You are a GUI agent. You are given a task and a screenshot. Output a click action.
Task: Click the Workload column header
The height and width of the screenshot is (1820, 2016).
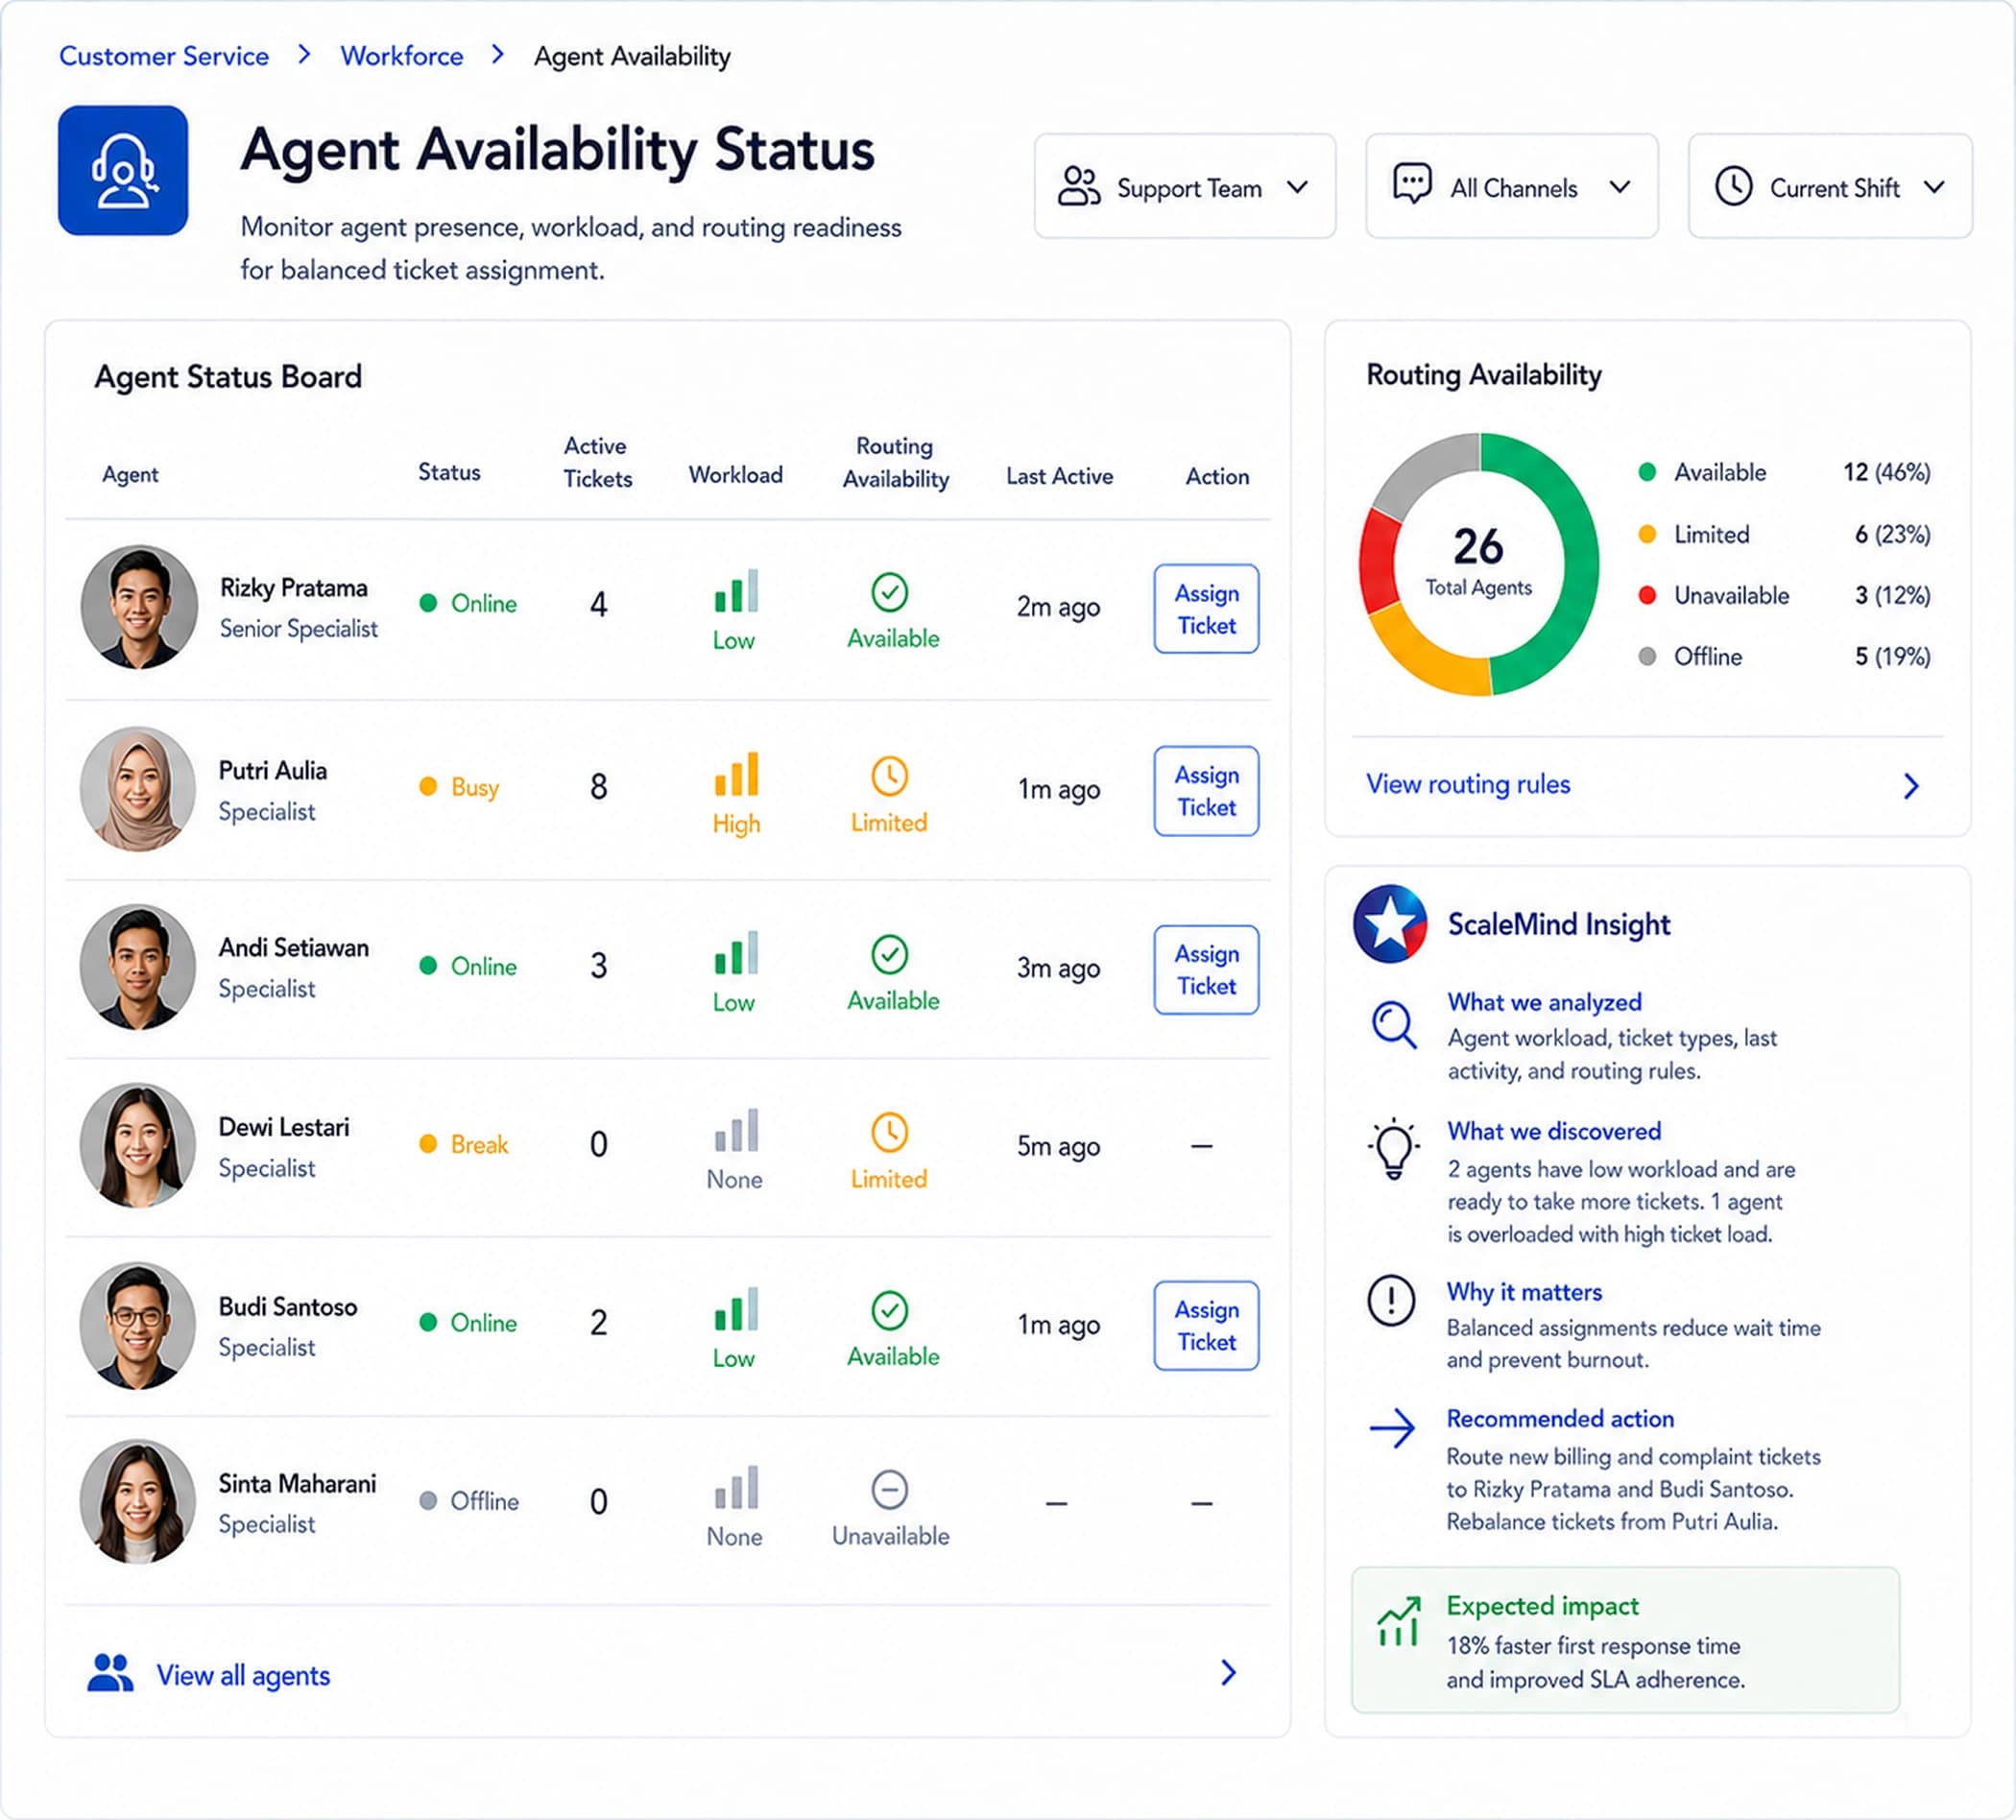click(x=736, y=475)
